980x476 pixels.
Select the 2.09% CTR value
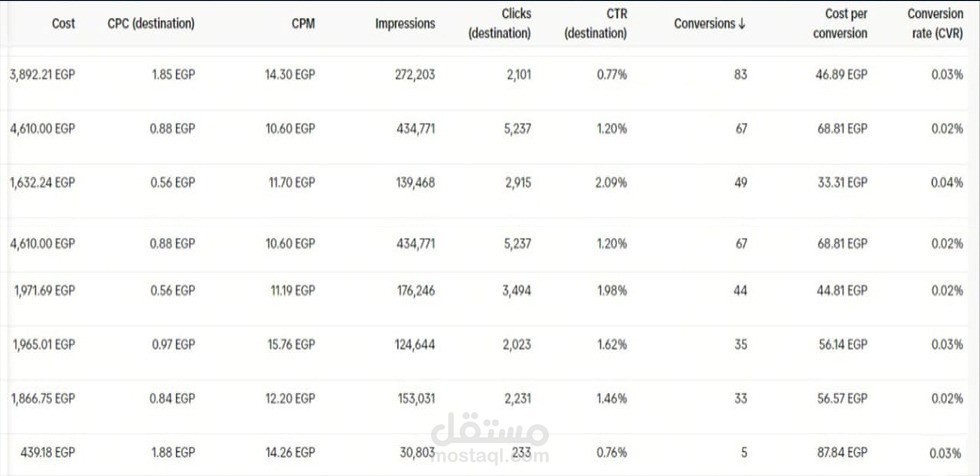[x=610, y=182]
